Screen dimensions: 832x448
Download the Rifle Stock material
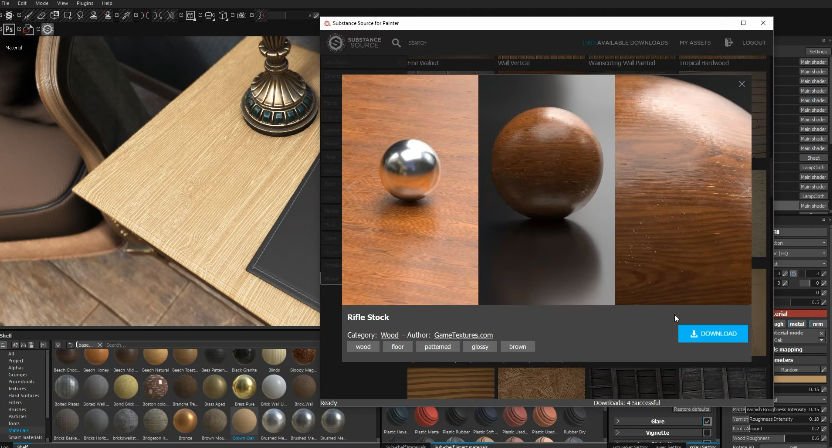pos(713,334)
